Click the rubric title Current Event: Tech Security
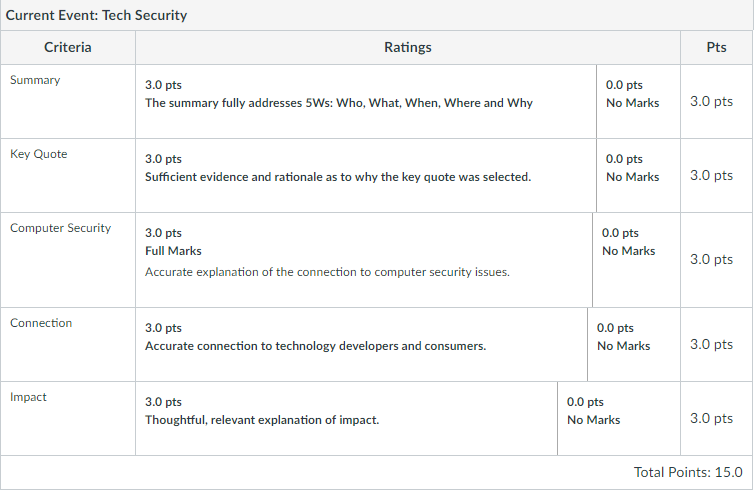The width and height of the screenshot is (754, 491). [x=97, y=16]
